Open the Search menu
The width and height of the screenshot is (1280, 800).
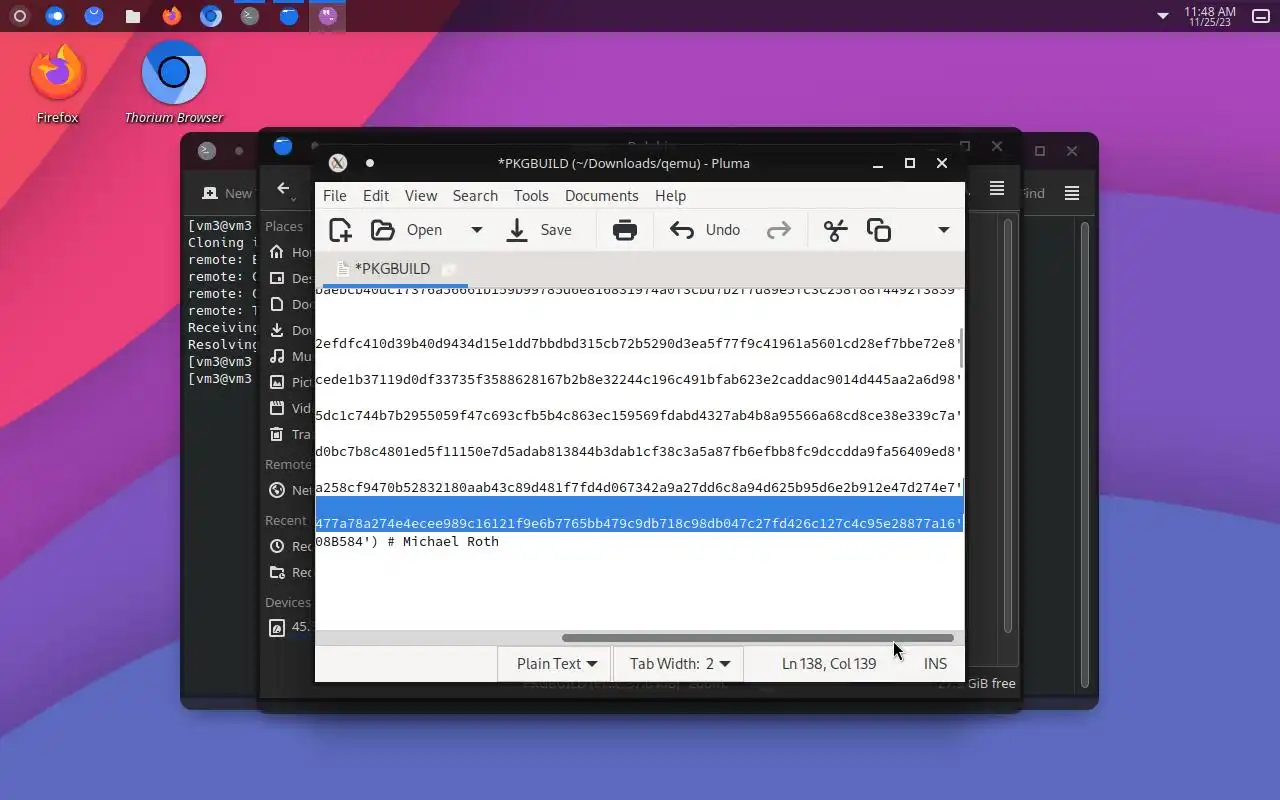coord(475,195)
